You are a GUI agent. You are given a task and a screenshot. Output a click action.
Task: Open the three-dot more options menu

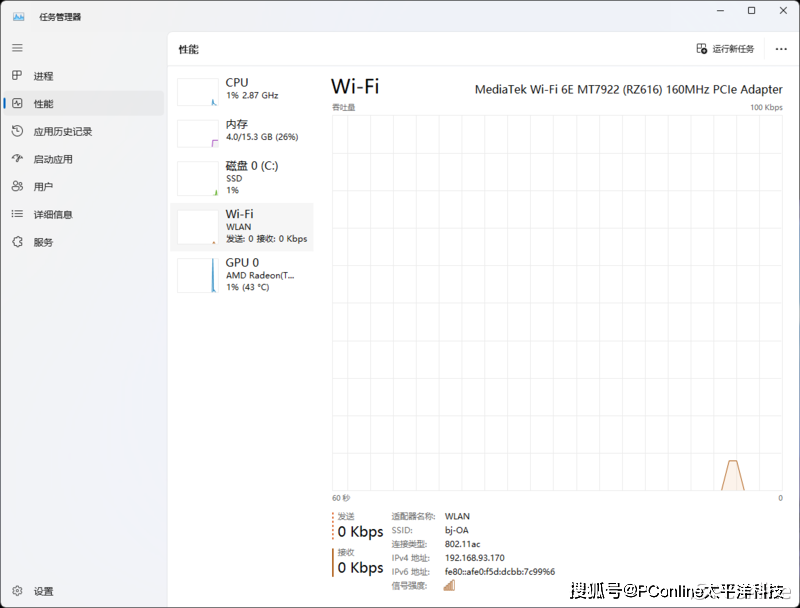point(781,49)
